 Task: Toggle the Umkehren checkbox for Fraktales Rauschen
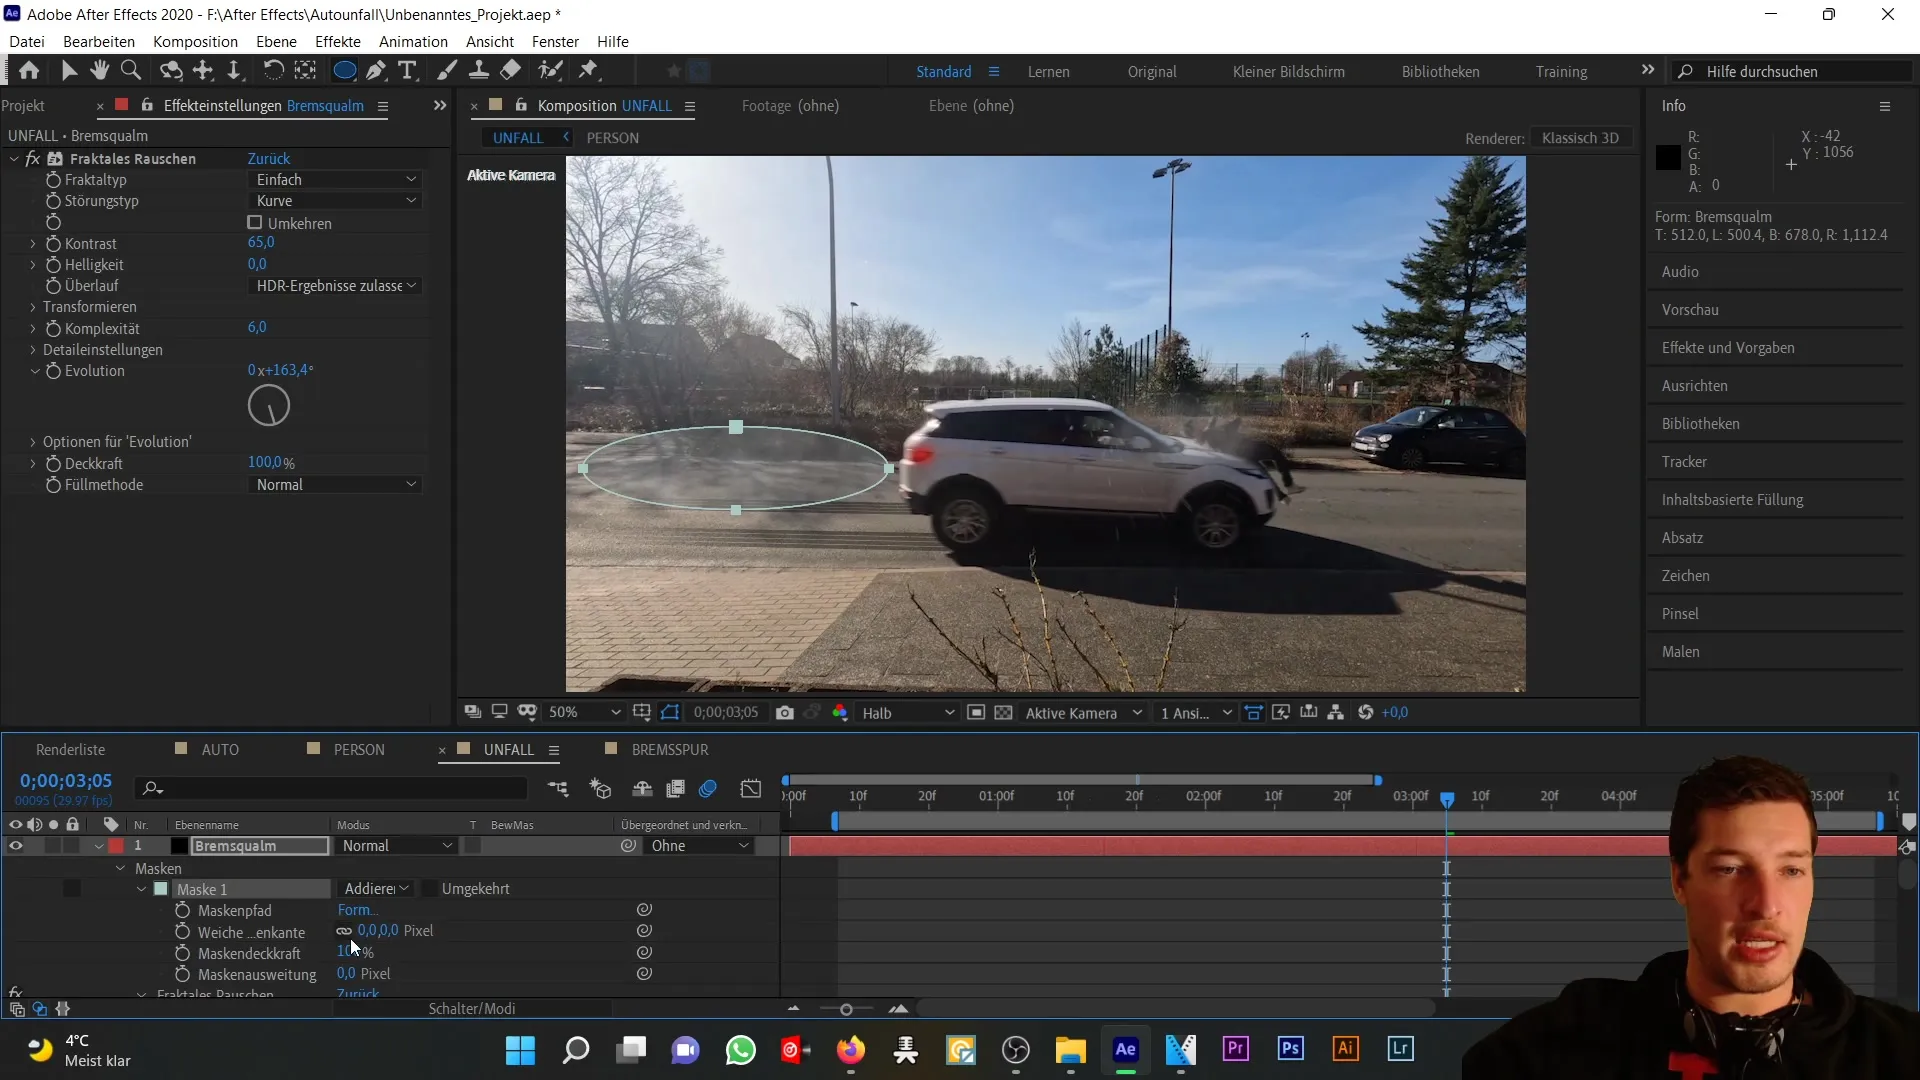[x=255, y=222]
